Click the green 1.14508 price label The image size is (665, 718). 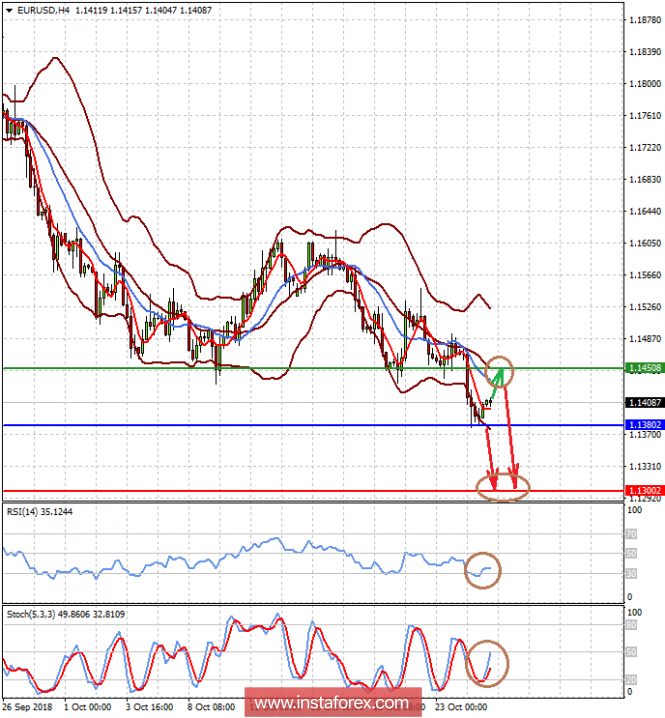click(645, 368)
